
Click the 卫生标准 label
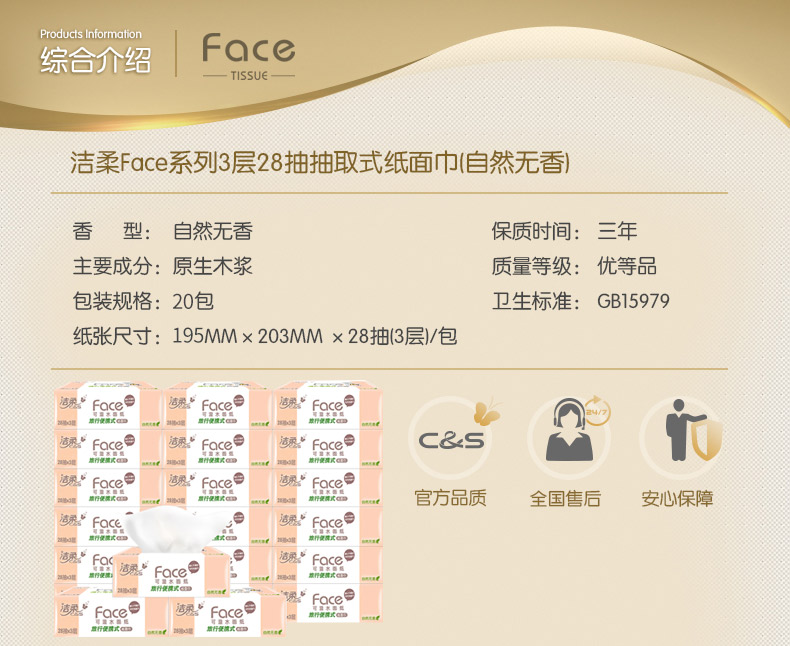pos(536,301)
